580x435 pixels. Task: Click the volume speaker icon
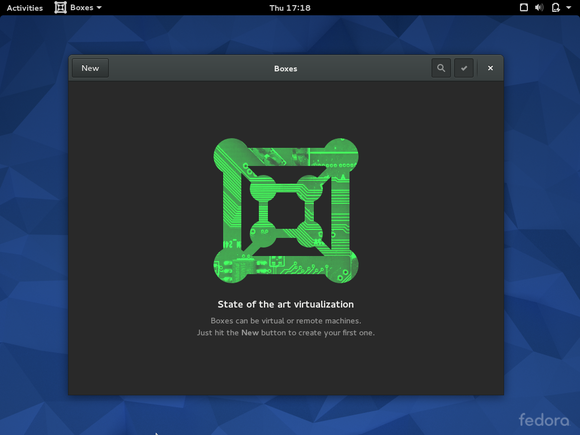[539, 7]
